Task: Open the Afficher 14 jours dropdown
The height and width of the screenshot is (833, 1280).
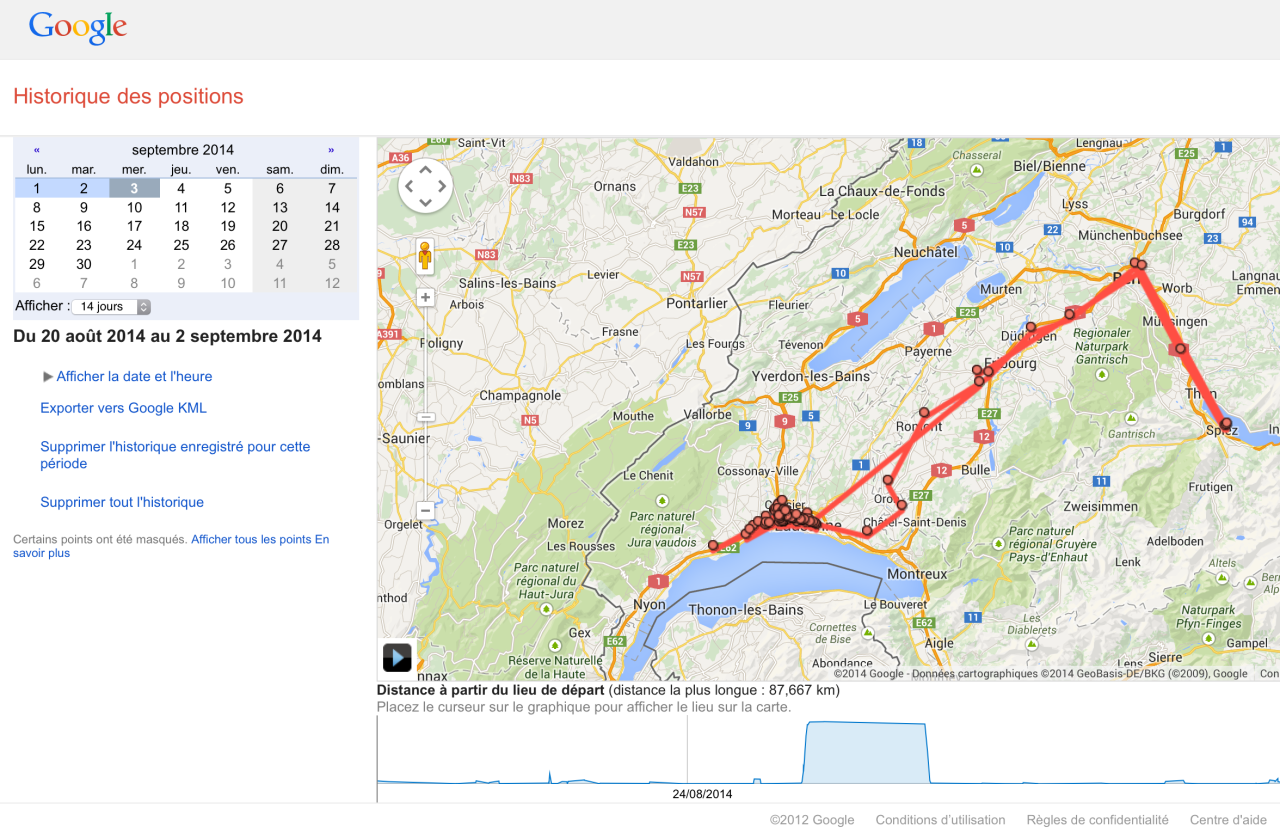Action: pos(111,307)
